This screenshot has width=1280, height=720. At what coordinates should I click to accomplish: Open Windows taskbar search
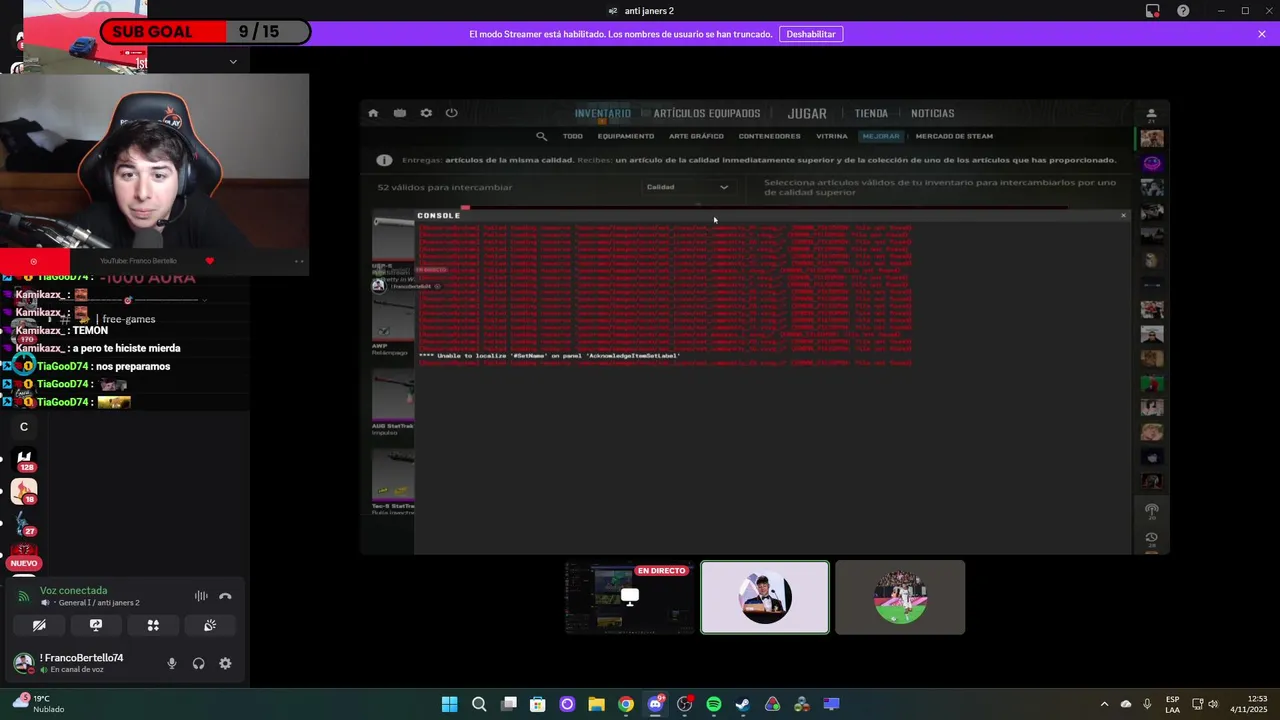[479, 704]
